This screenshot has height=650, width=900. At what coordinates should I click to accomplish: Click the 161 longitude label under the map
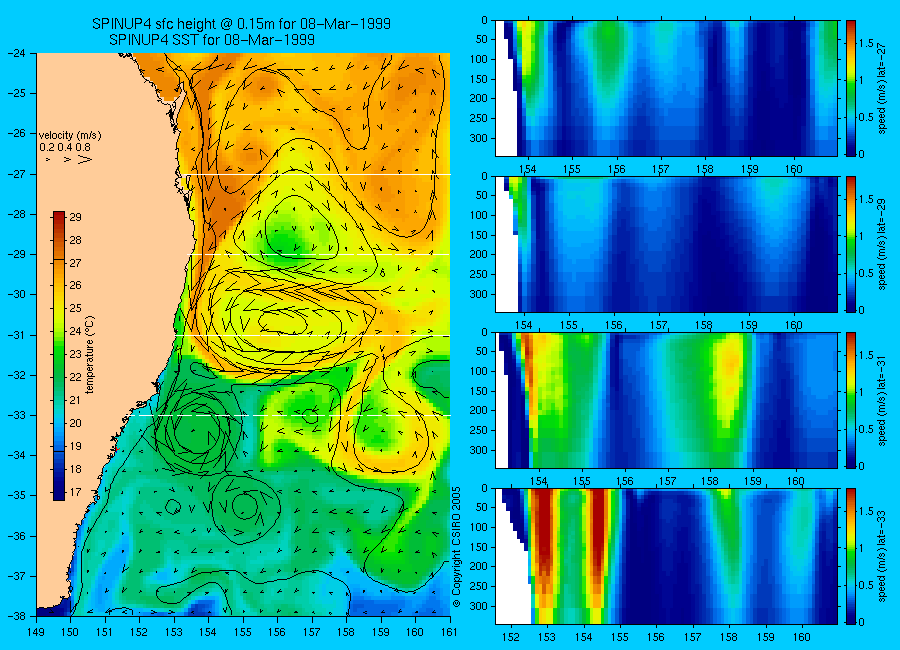point(449,632)
